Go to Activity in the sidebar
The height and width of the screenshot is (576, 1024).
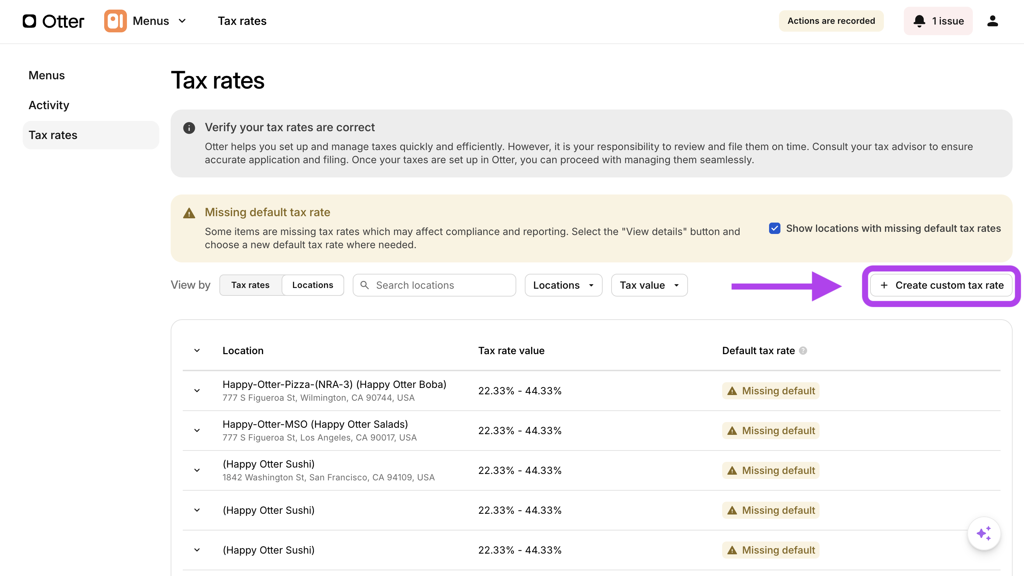point(49,105)
